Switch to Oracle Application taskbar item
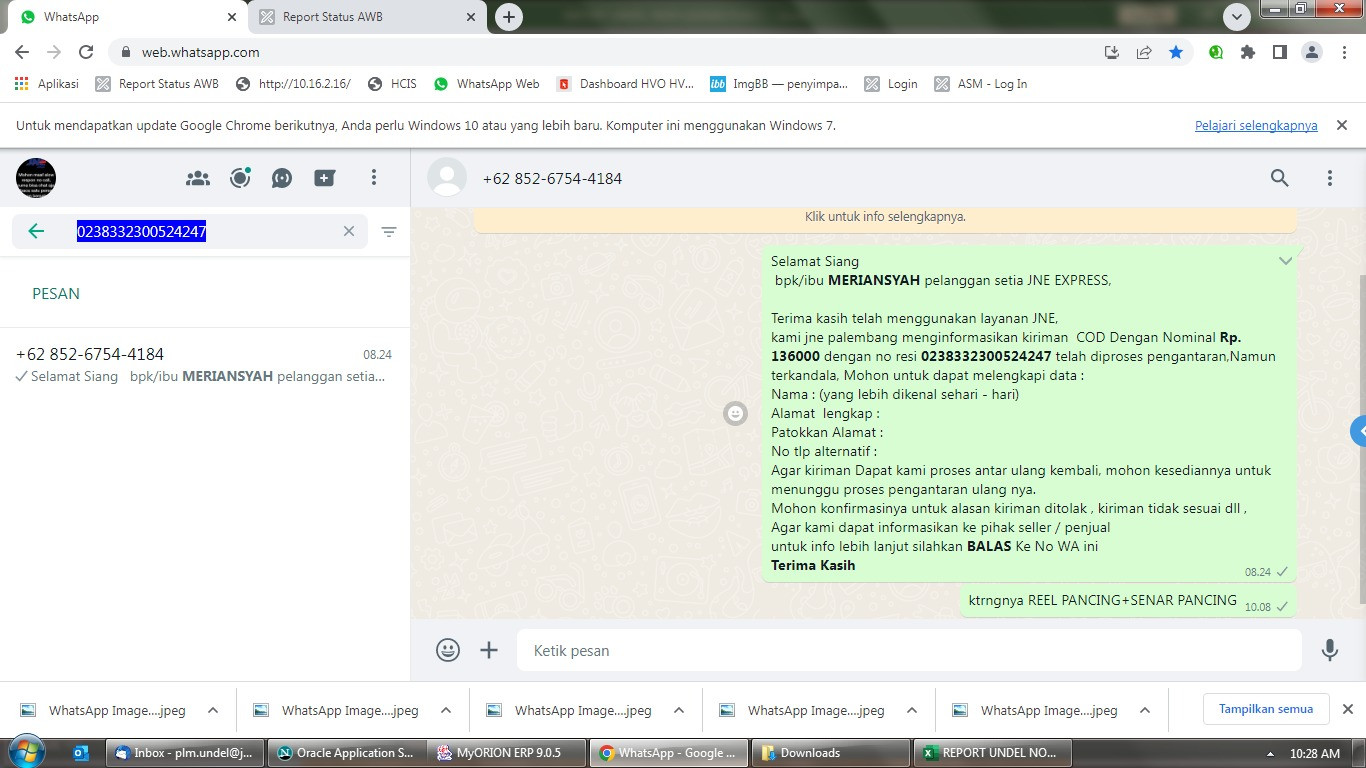Image resolution: width=1366 pixels, height=768 pixels. (x=347, y=753)
